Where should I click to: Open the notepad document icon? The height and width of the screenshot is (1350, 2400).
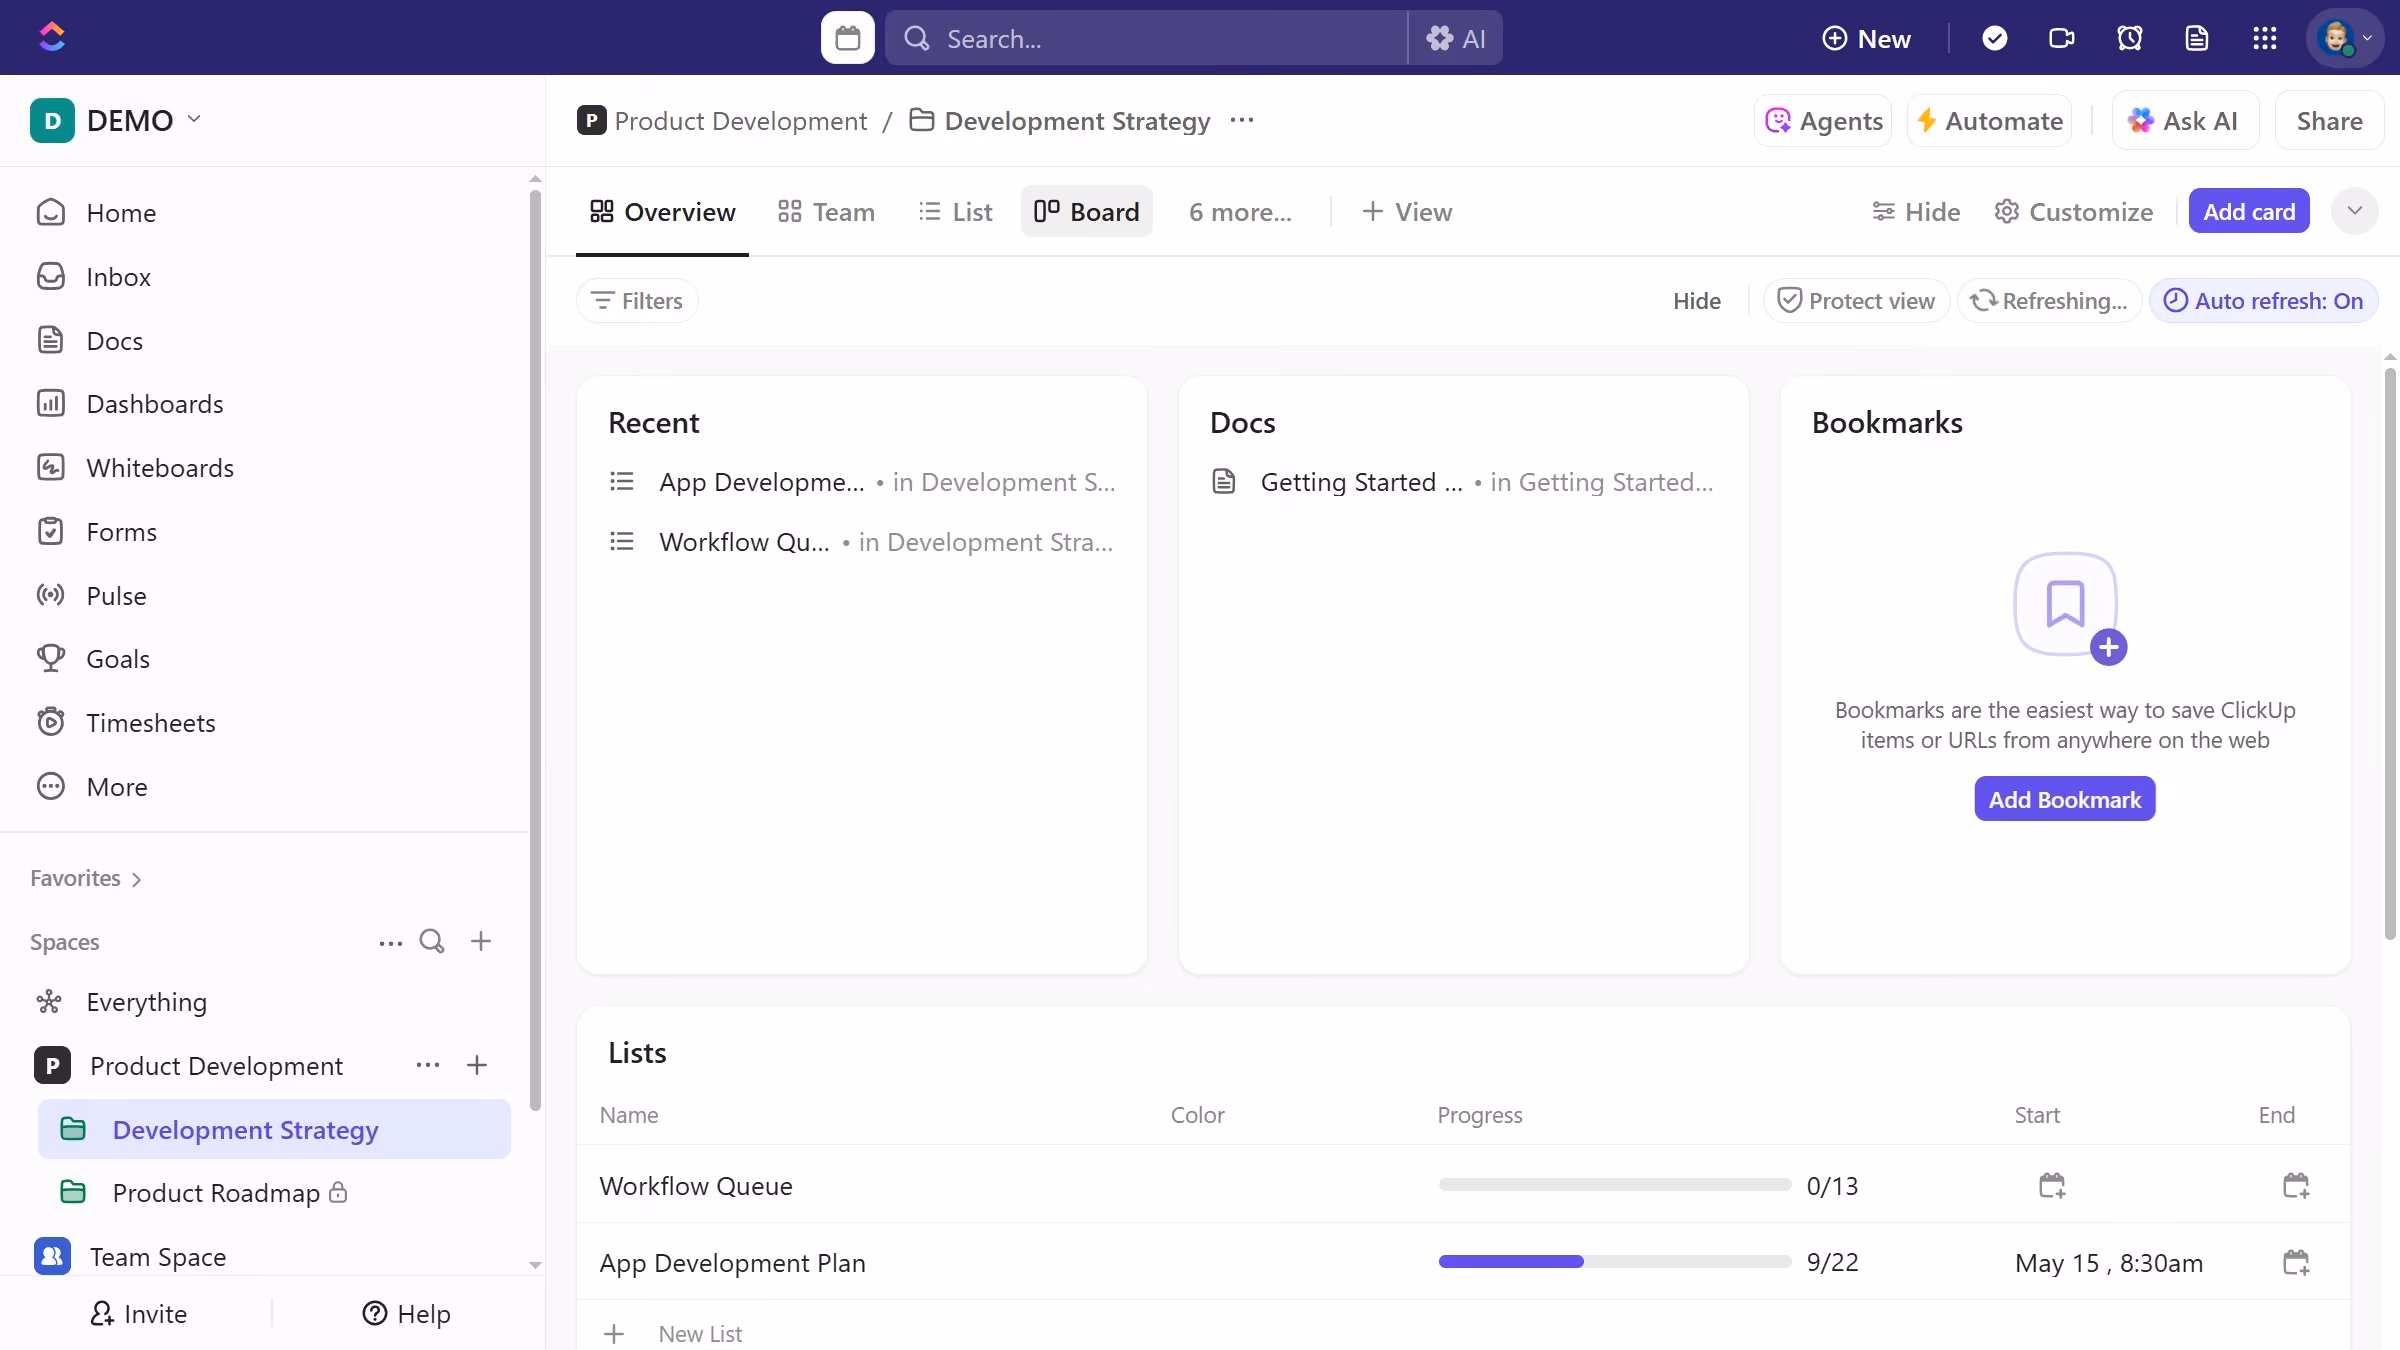pos(2196,38)
